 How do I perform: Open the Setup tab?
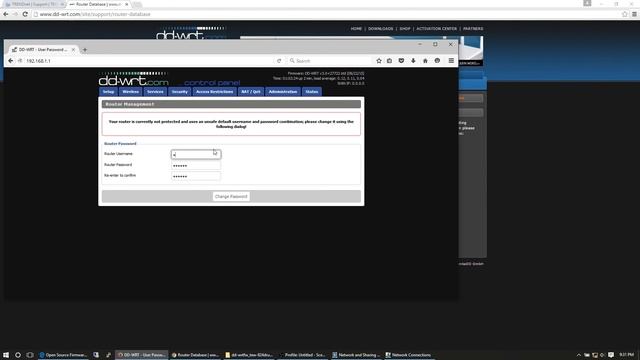pos(109,92)
